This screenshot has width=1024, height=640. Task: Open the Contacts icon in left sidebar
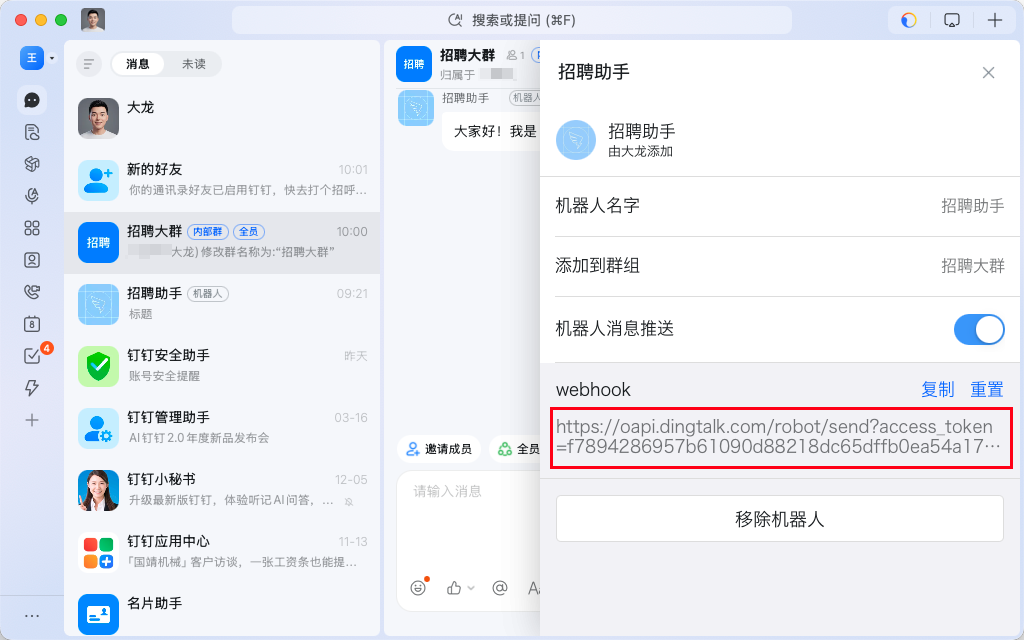pos(32,260)
